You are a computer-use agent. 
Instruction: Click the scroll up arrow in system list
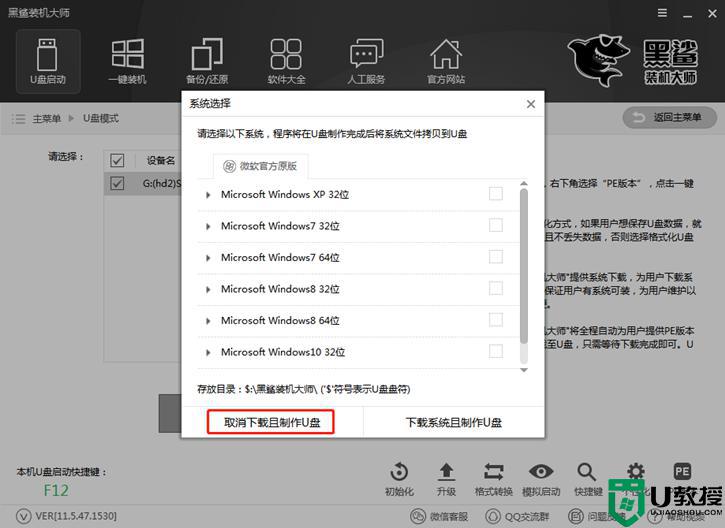(x=523, y=184)
